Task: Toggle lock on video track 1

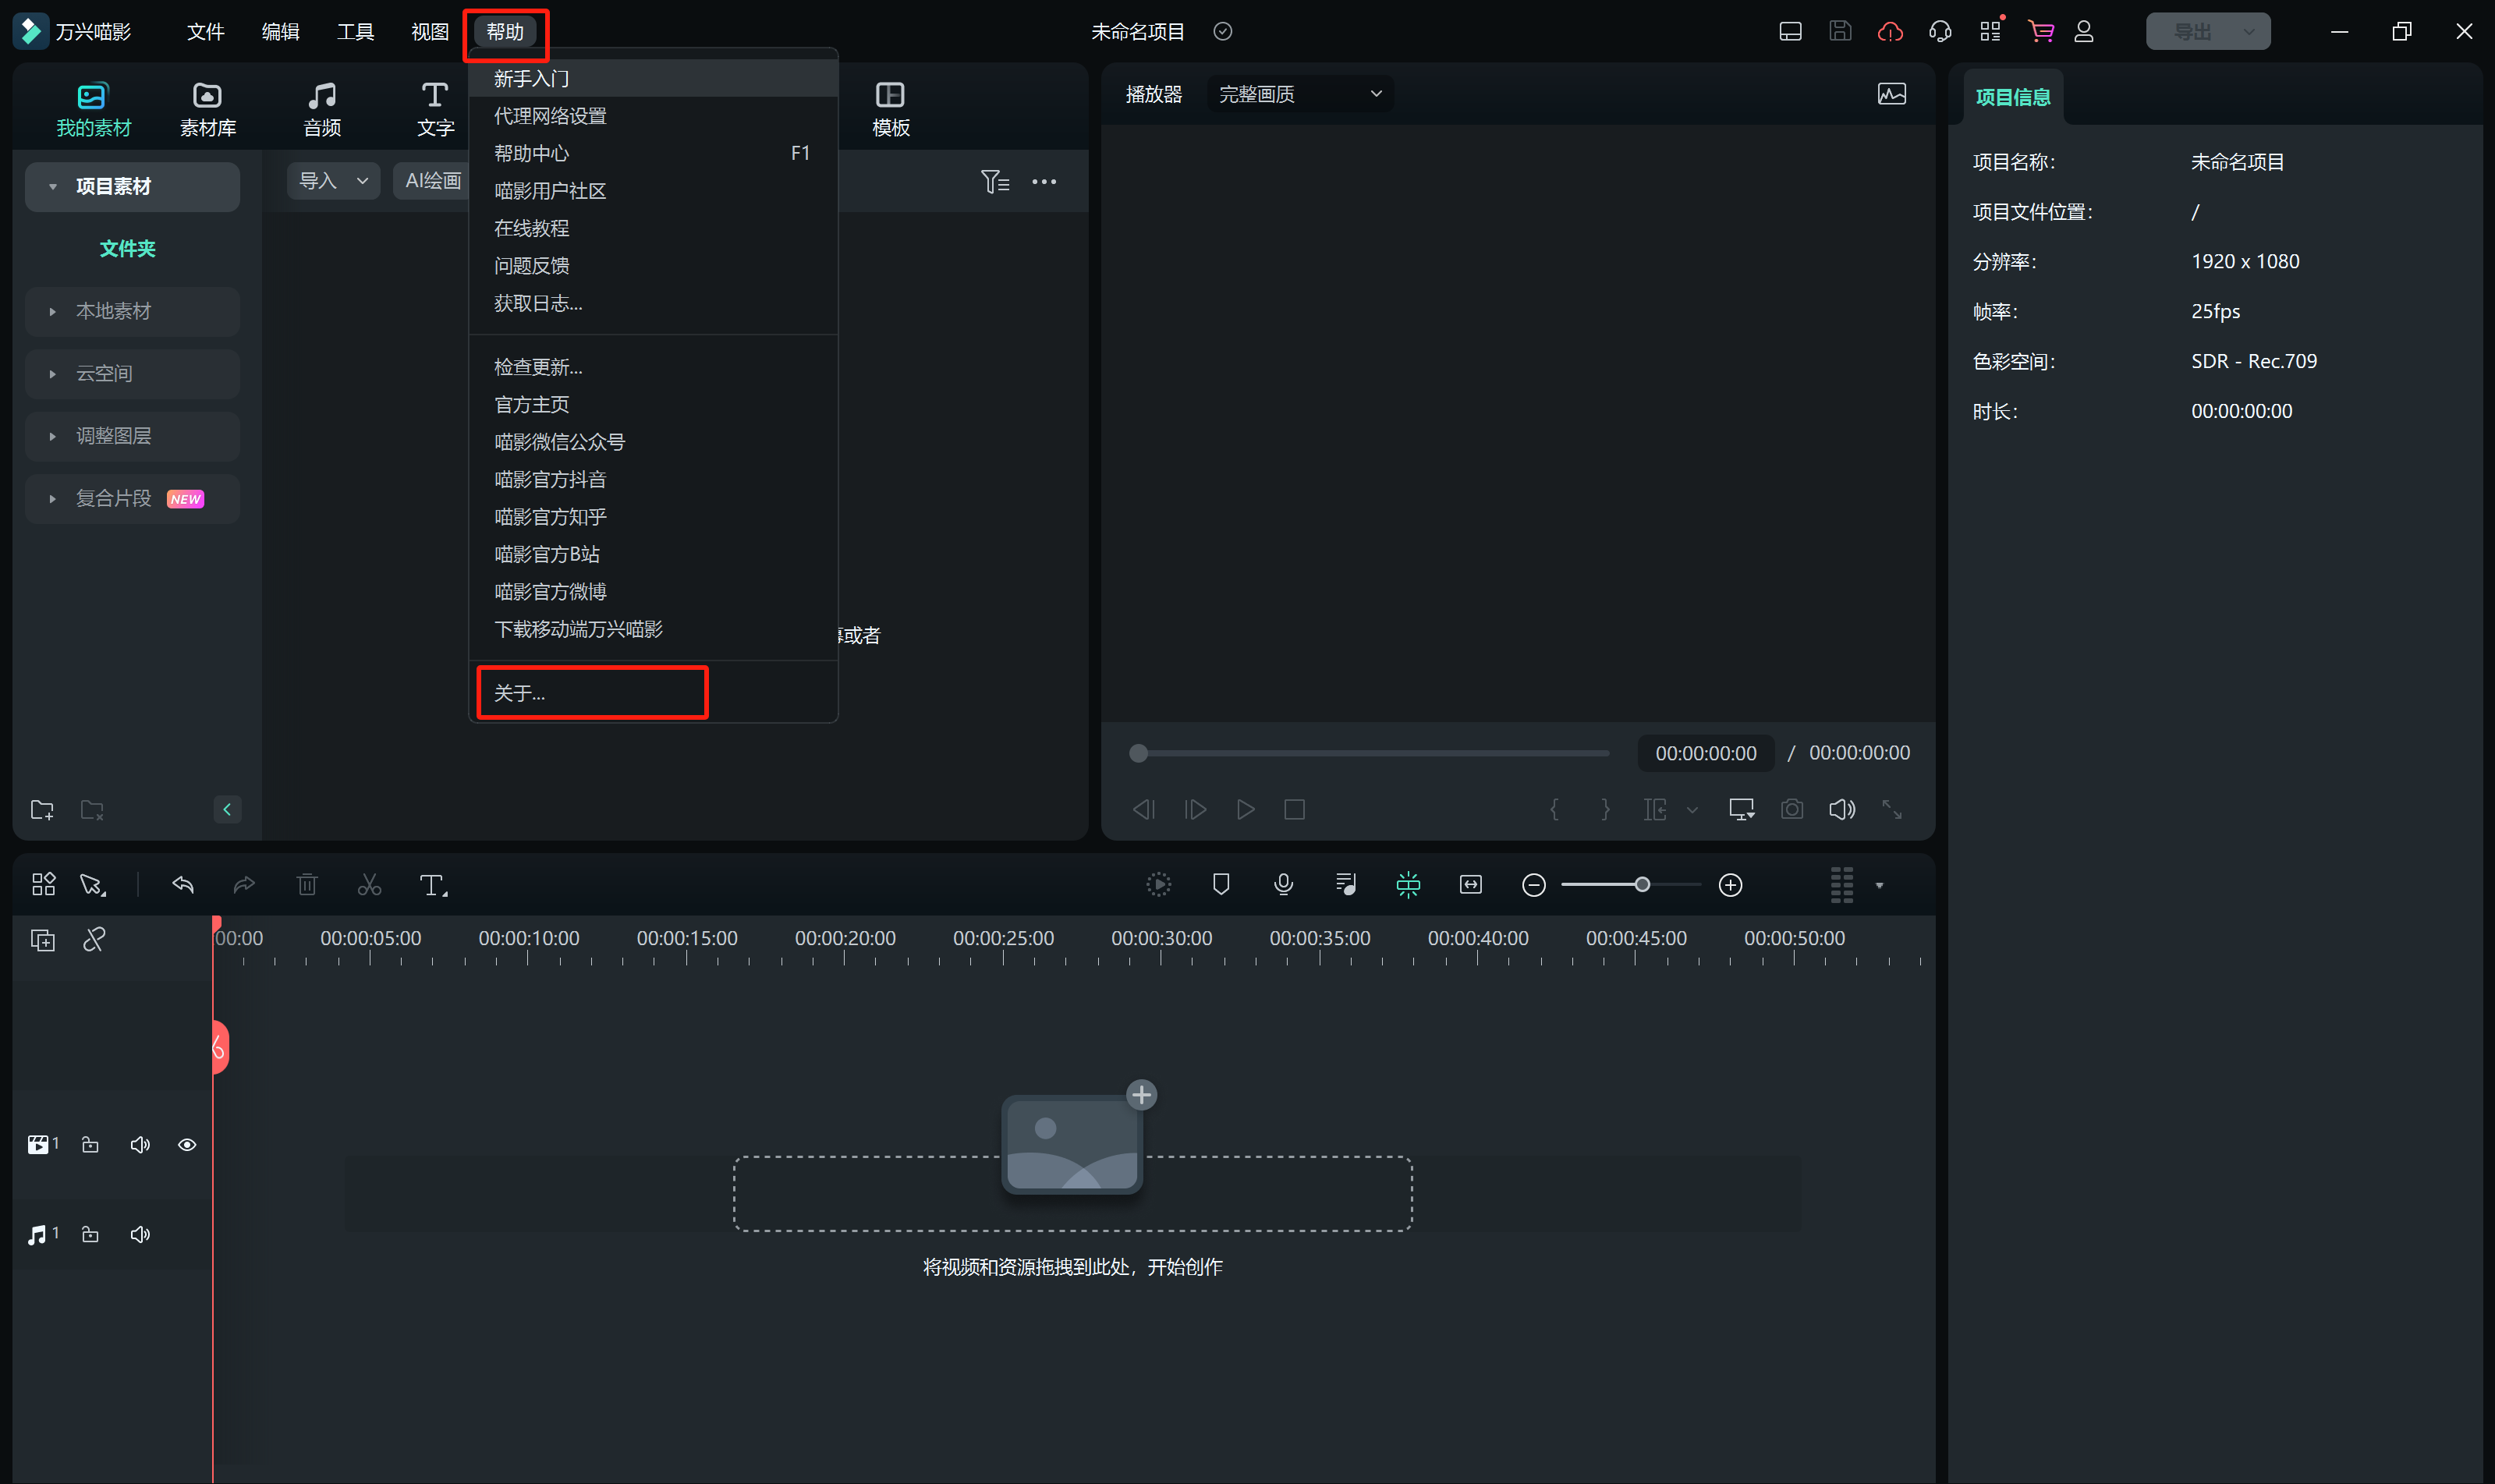Action: tap(90, 1145)
